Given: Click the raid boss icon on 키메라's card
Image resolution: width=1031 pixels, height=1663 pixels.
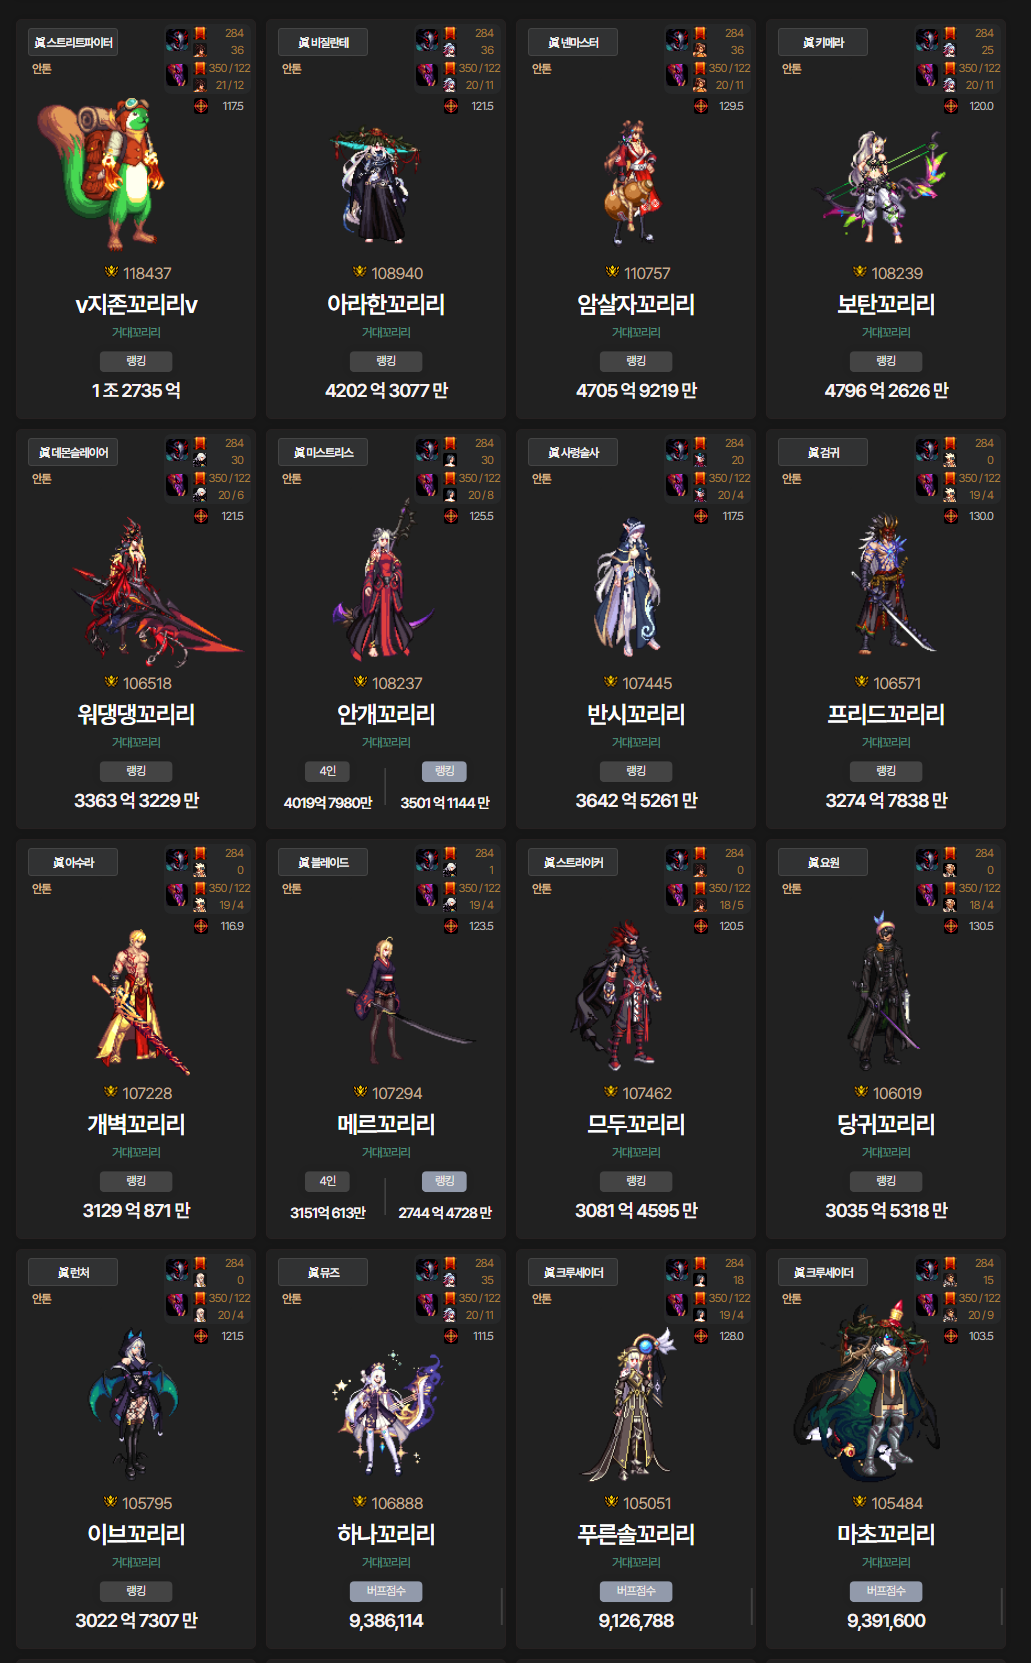Looking at the screenshot, I should [927, 41].
